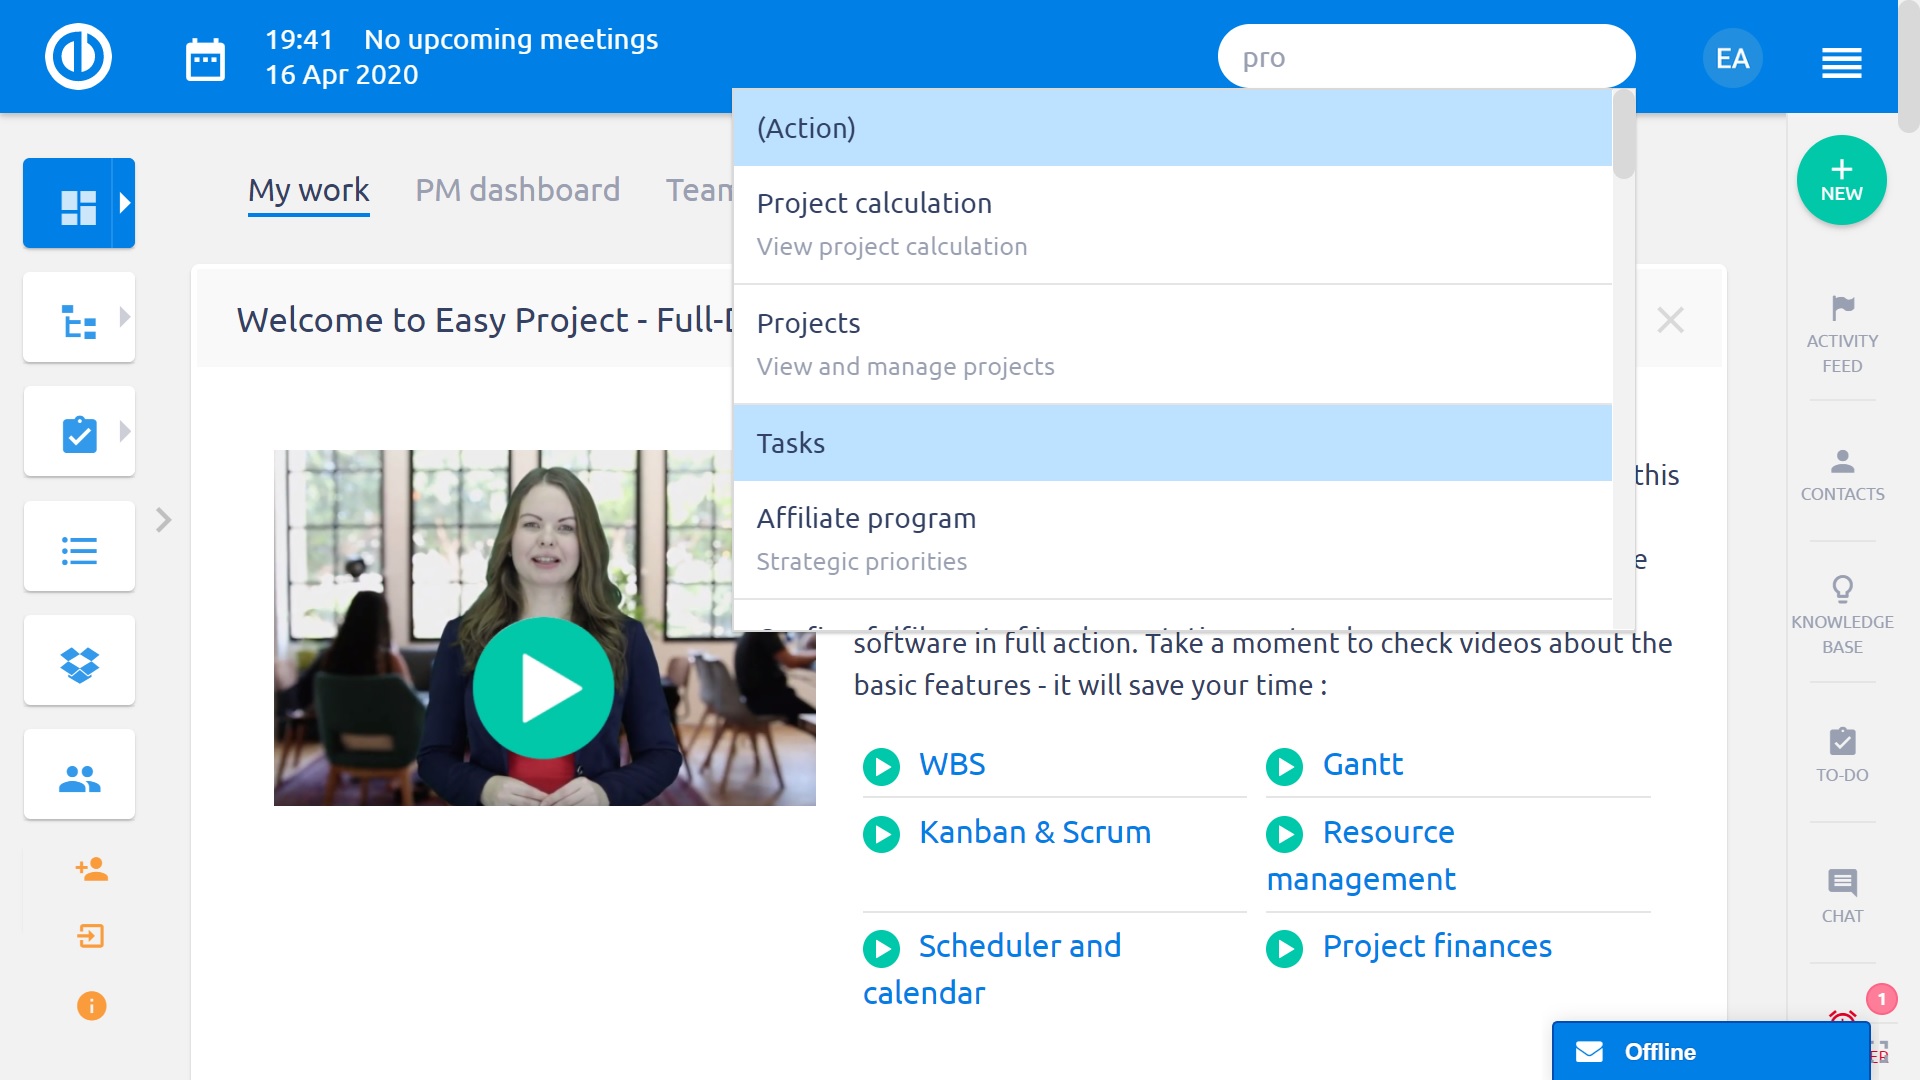This screenshot has width=1920, height=1080.
Task: Click the Project finances play icon
Action: click(1284, 948)
